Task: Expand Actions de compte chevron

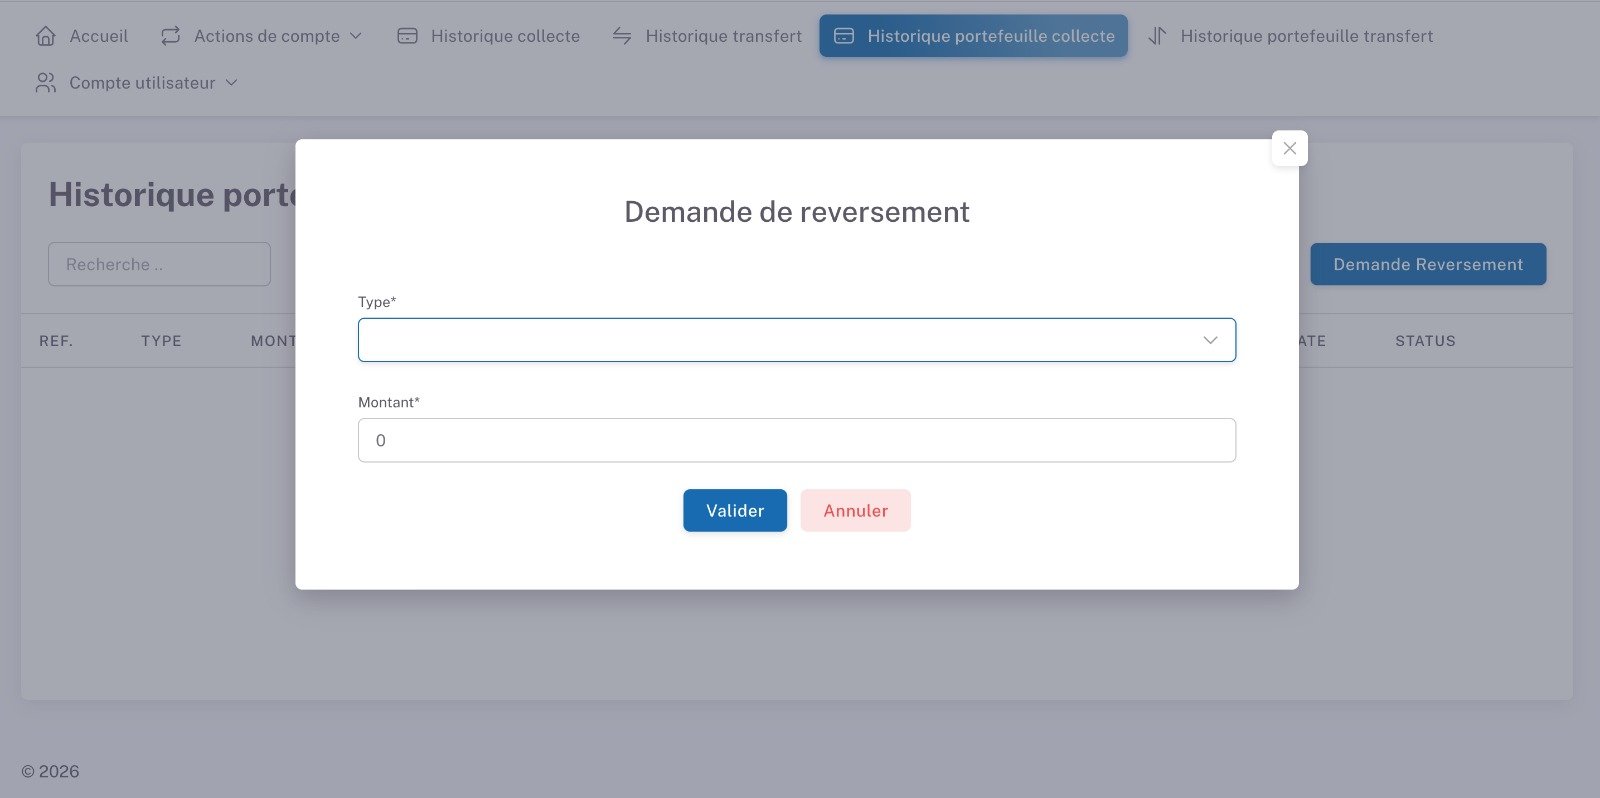Action: 355,36
